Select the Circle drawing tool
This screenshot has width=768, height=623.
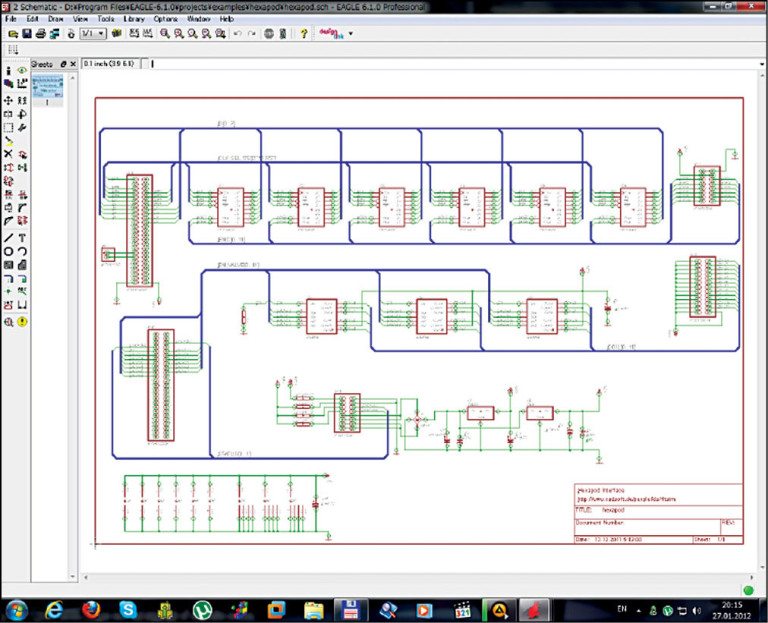[x=8, y=251]
